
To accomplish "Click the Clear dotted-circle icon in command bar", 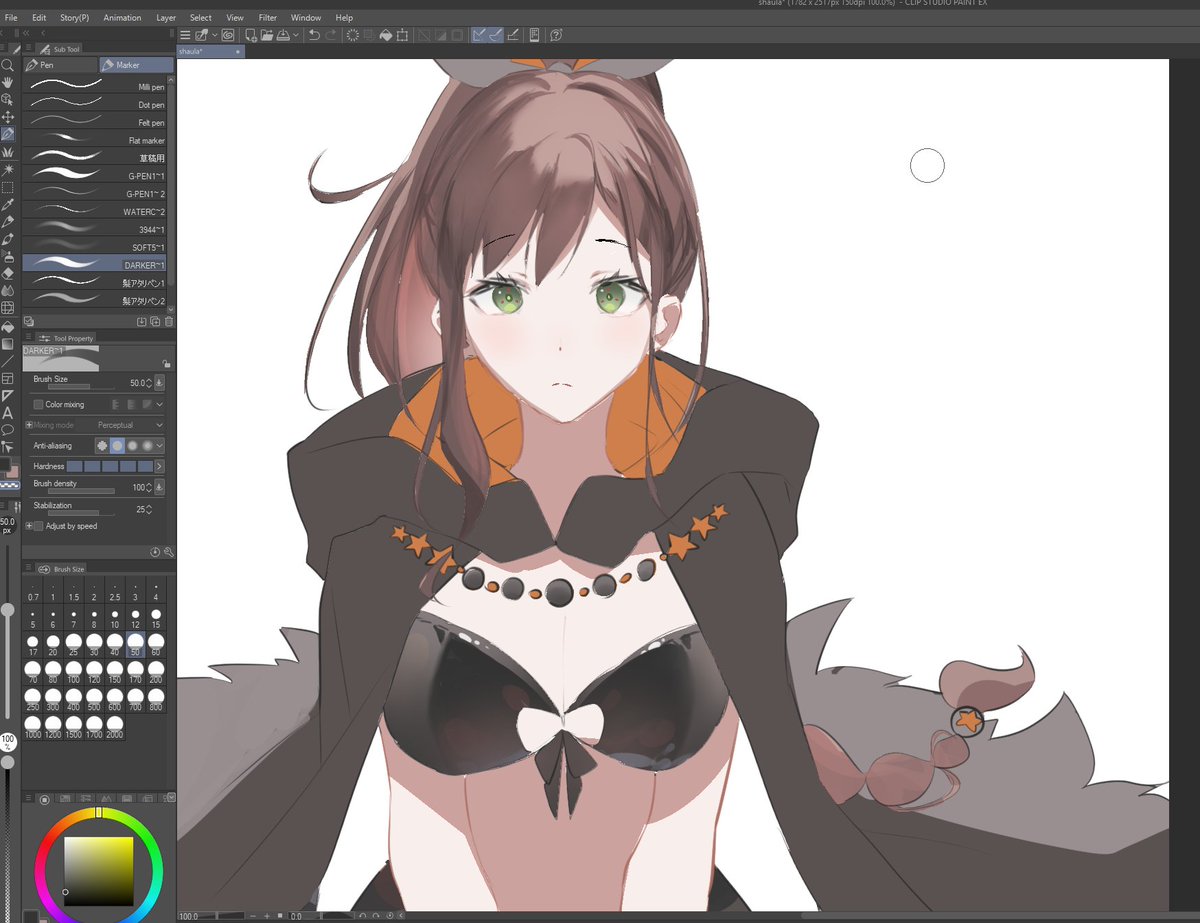I will (353, 35).
